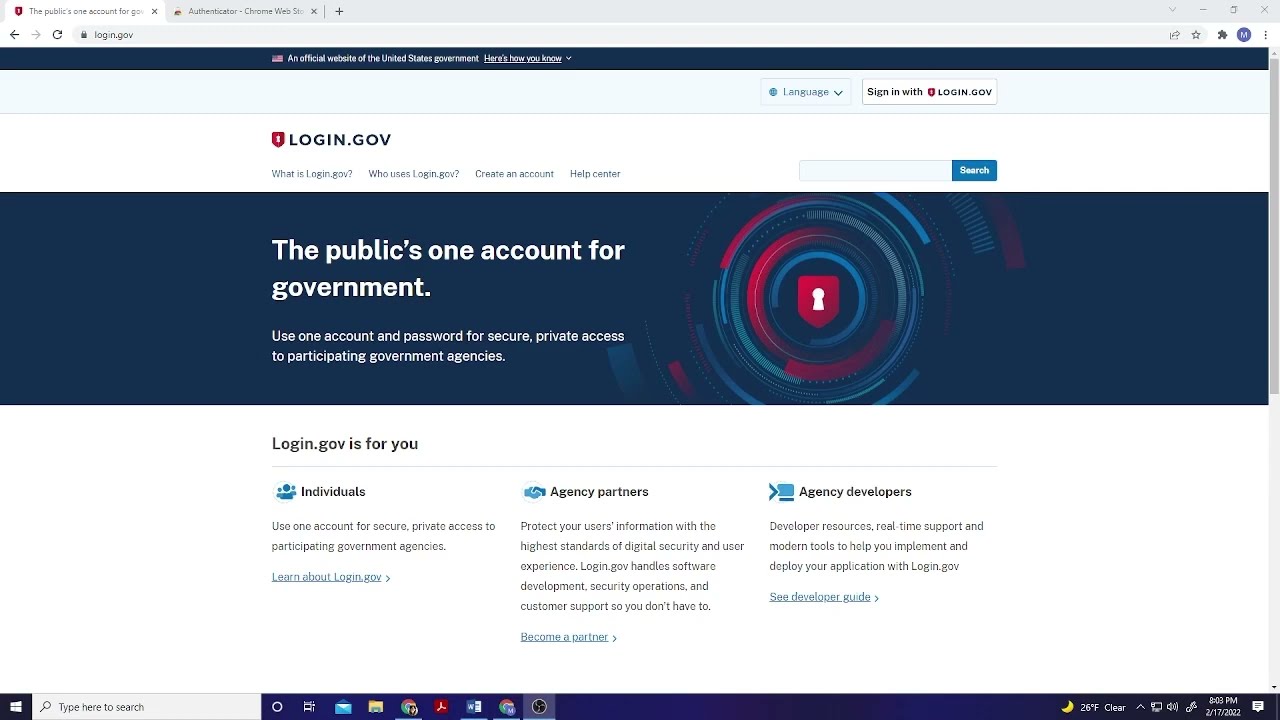The height and width of the screenshot is (720, 1280).
Task: Open Help center menu item
Action: pyautogui.click(x=595, y=174)
